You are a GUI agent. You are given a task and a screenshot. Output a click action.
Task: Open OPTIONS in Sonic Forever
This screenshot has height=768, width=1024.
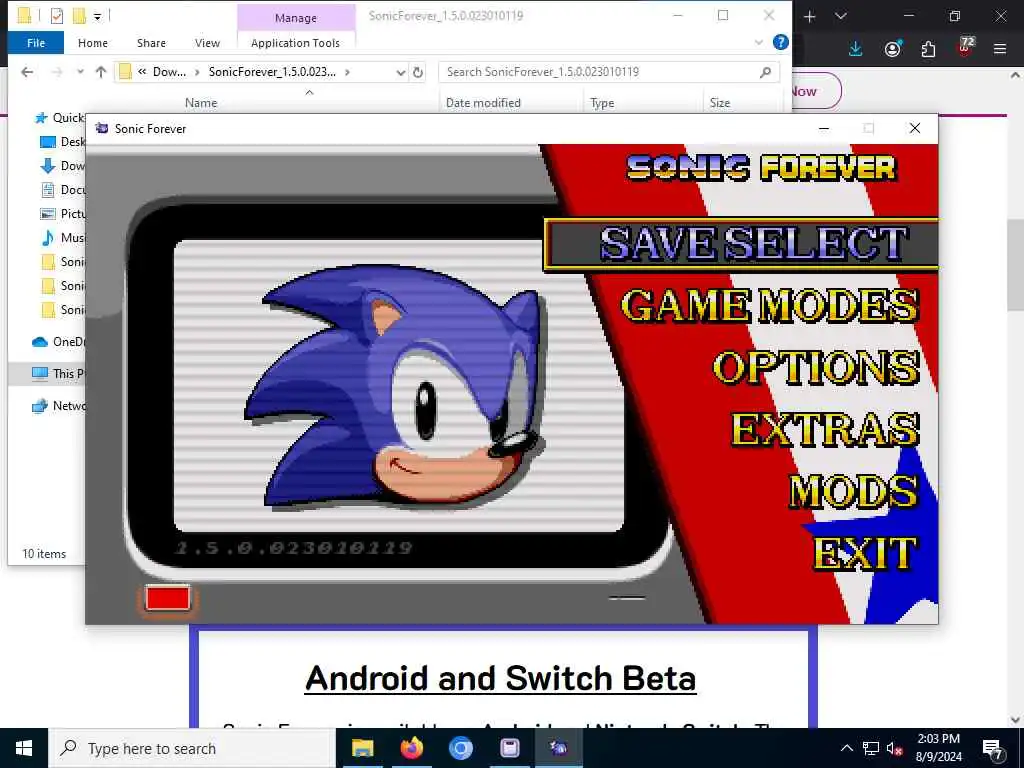(816, 367)
